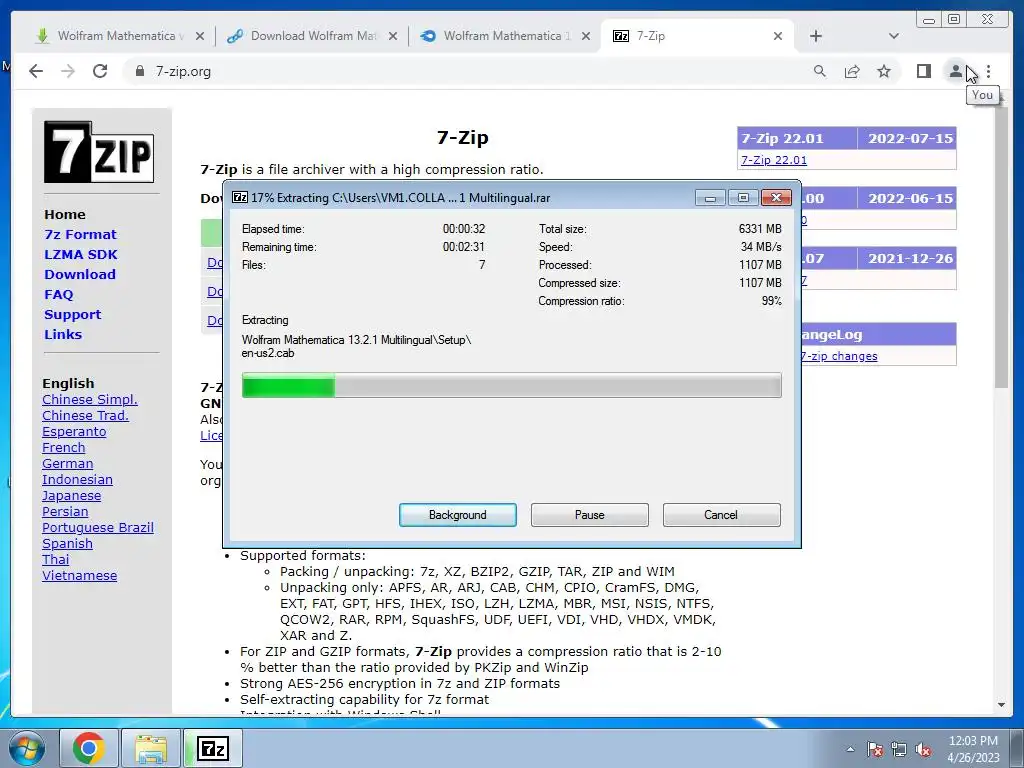Image resolution: width=1024 pixels, height=768 pixels.
Task: Switch language to Japanese
Action: [x=71, y=496]
